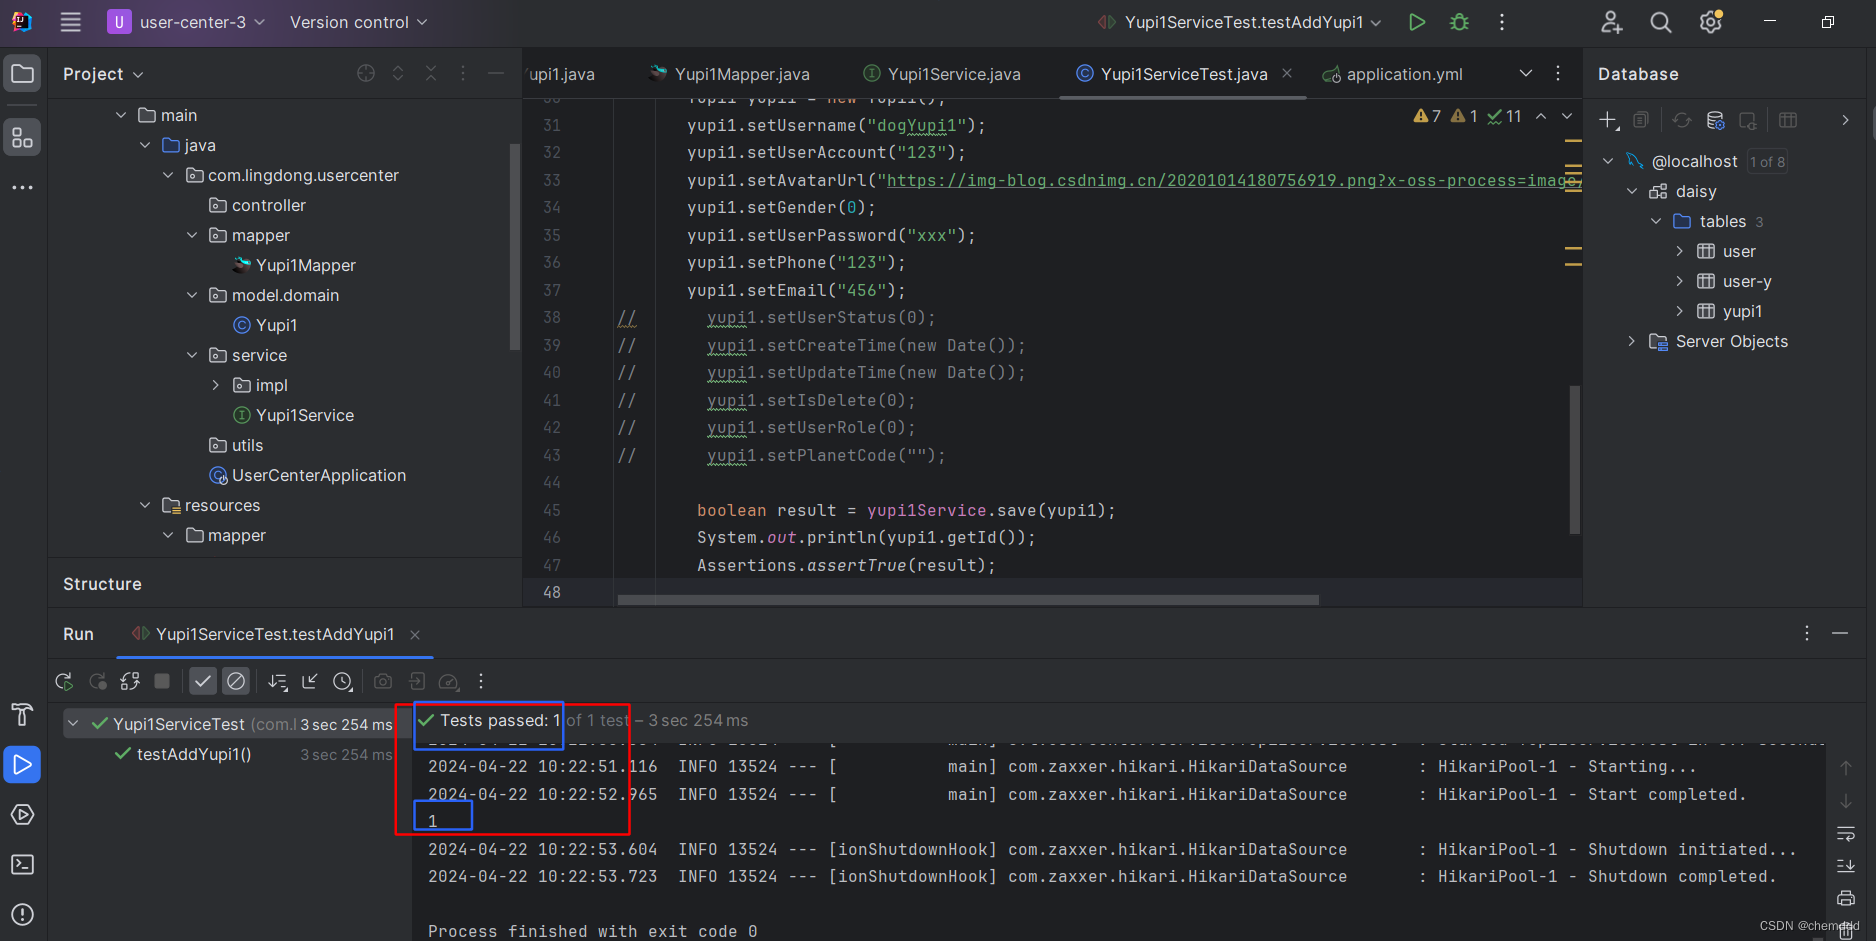Open the Run tool window sidebar icon
The width and height of the screenshot is (1876, 941).
pyautogui.click(x=22, y=765)
